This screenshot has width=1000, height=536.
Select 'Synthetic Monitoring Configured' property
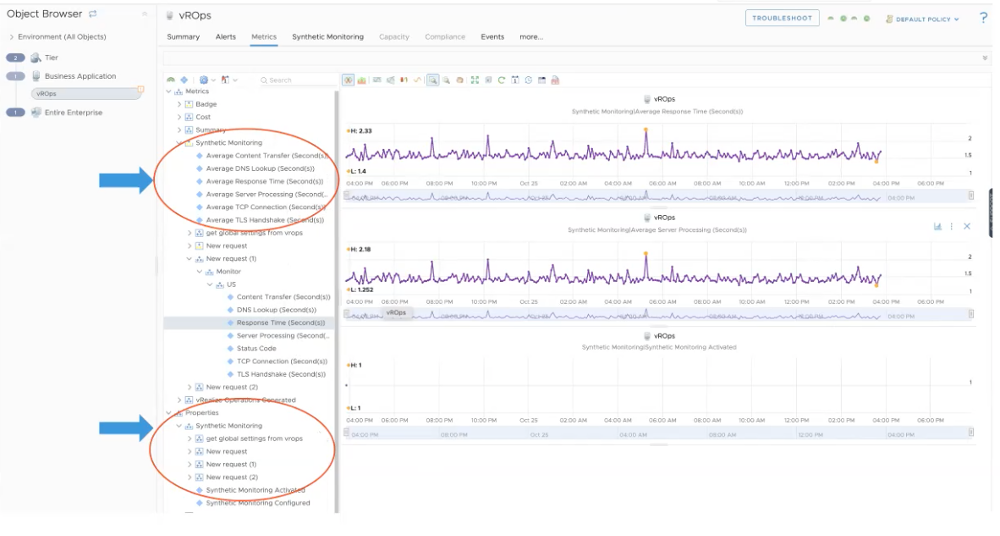tap(258, 503)
